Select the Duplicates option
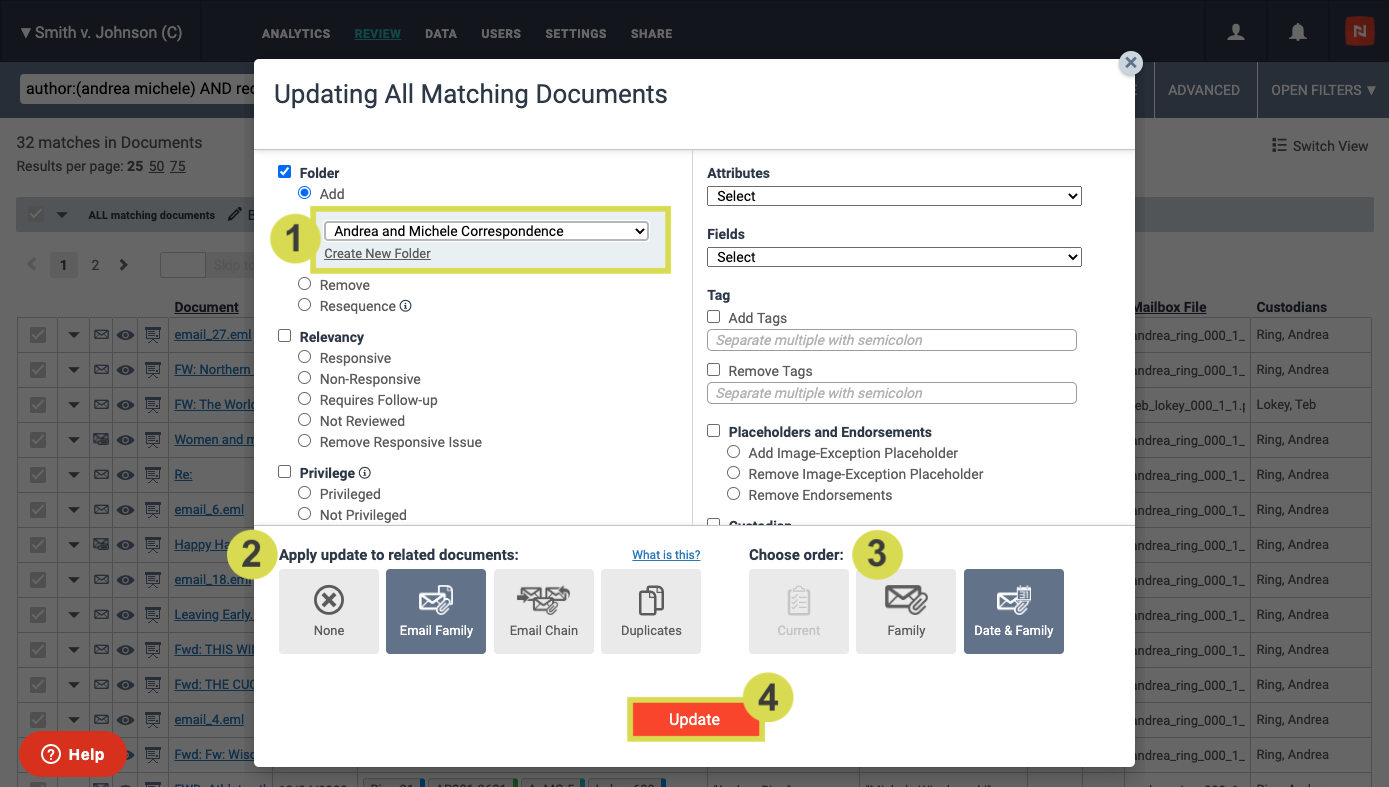Screen dimensions: 1389x787 [651, 612]
